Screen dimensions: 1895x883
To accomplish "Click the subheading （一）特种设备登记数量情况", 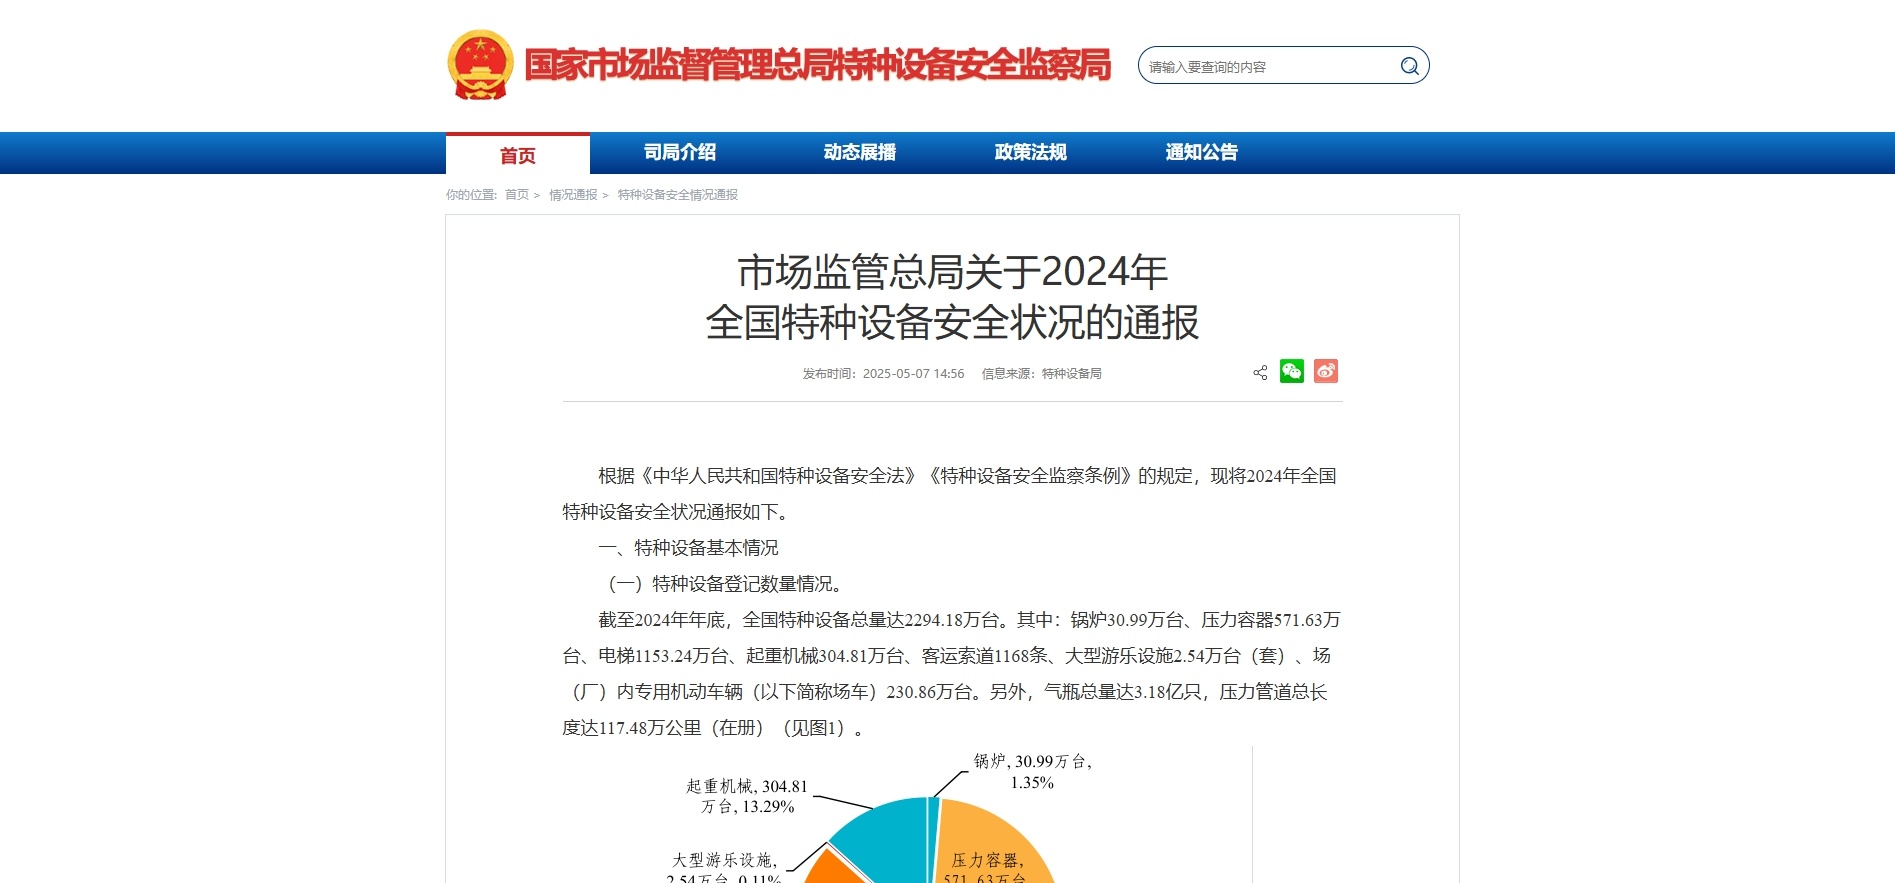I will pyautogui.click(x=725, y=584).
